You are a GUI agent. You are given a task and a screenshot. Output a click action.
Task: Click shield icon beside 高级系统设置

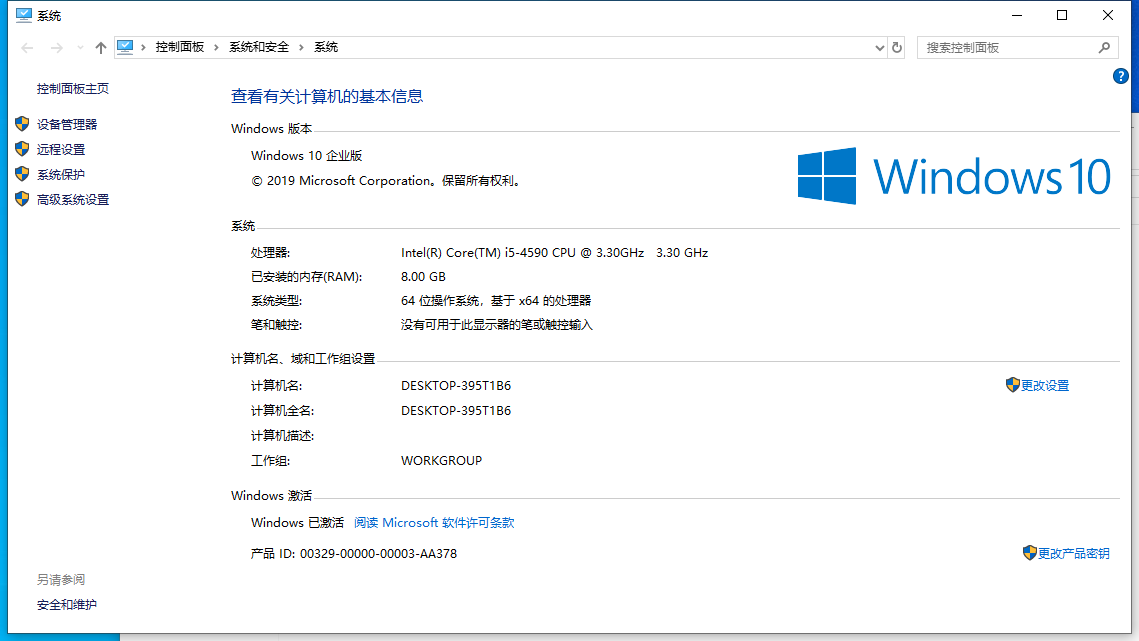click(22, 199)
